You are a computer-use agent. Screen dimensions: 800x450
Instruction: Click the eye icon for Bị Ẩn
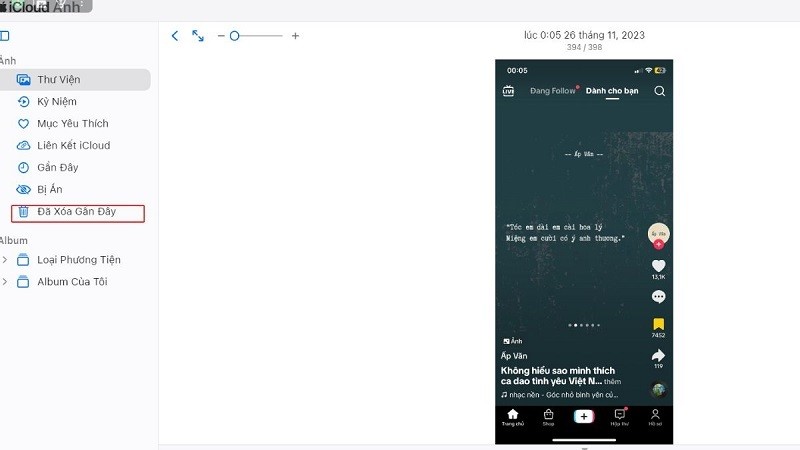24,190
